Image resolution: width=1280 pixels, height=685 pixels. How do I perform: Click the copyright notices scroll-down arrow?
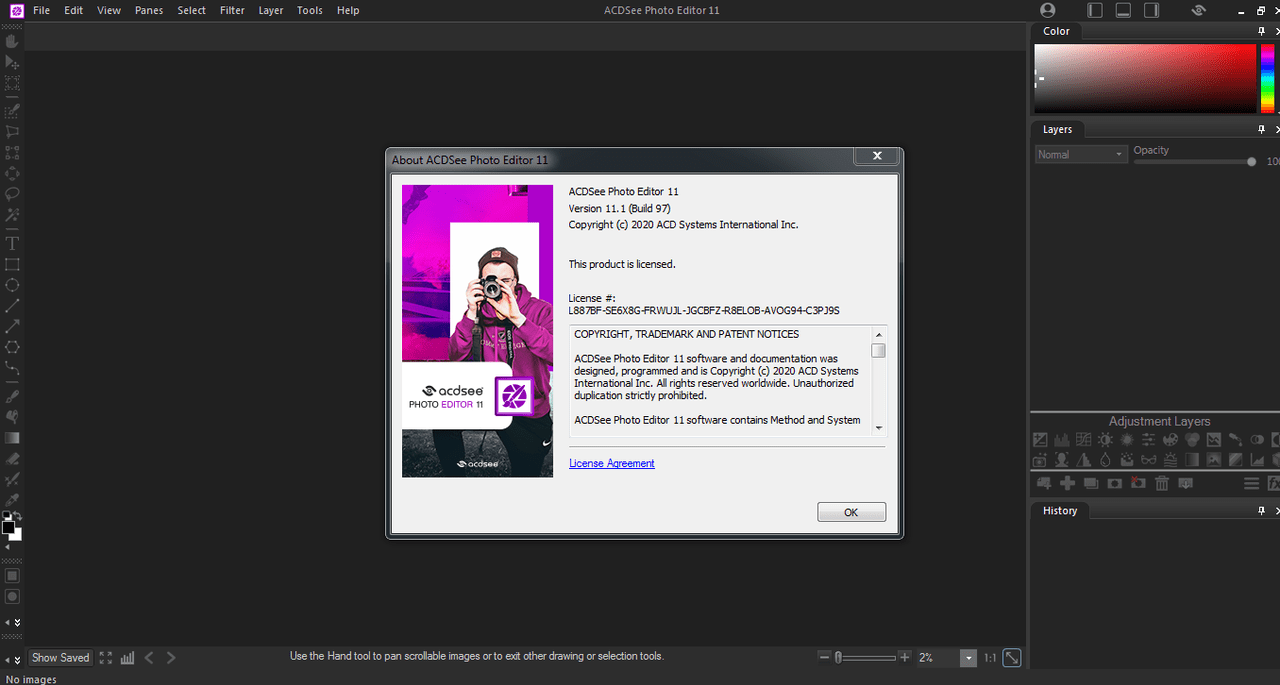pyautogui.click(x=878, y=427)
